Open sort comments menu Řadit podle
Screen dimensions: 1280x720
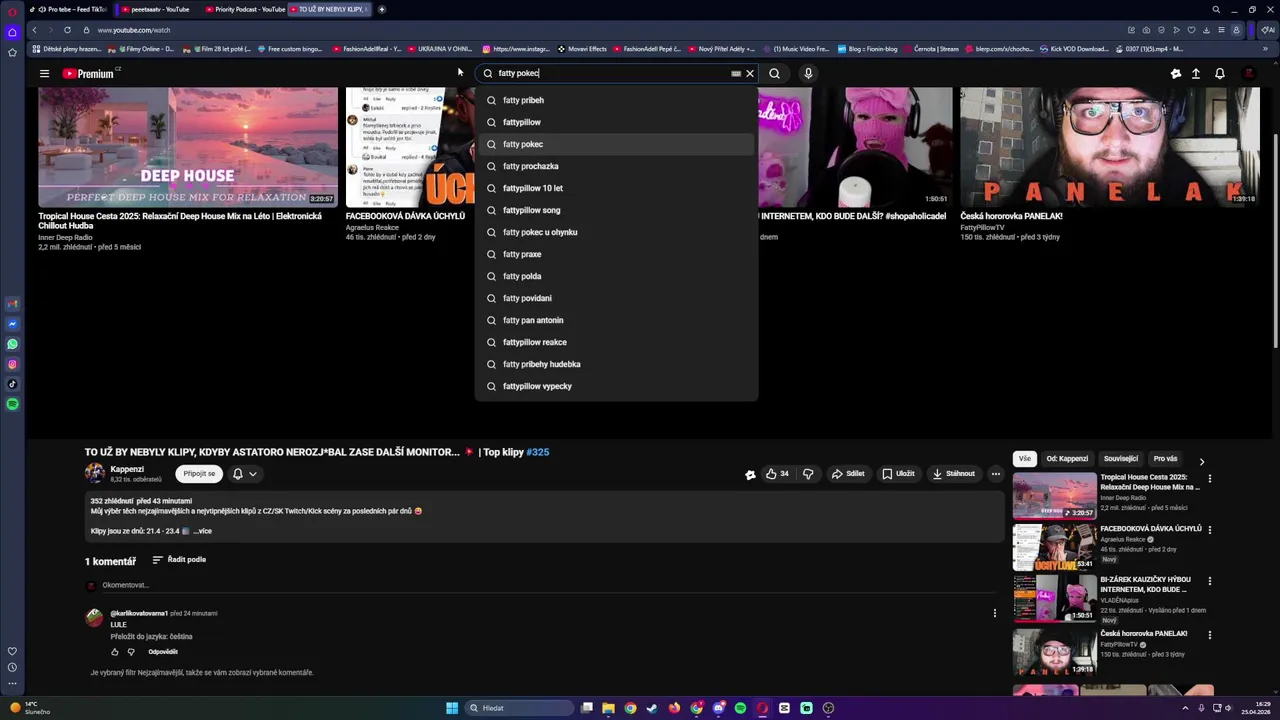pyautogui.click(x=179, y=560)
